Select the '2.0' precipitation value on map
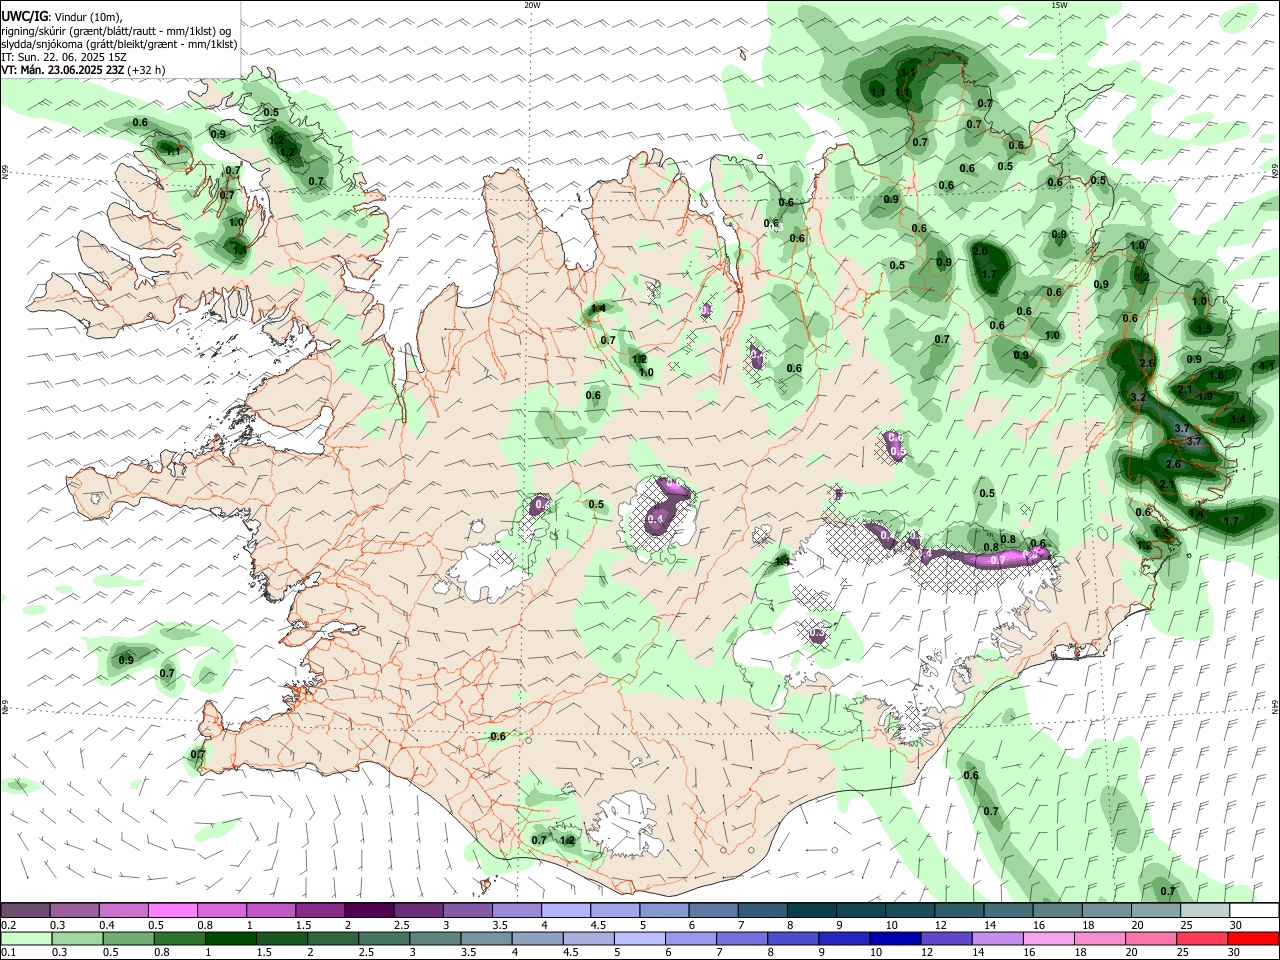 pyautogui.click(x=980, y=251)
